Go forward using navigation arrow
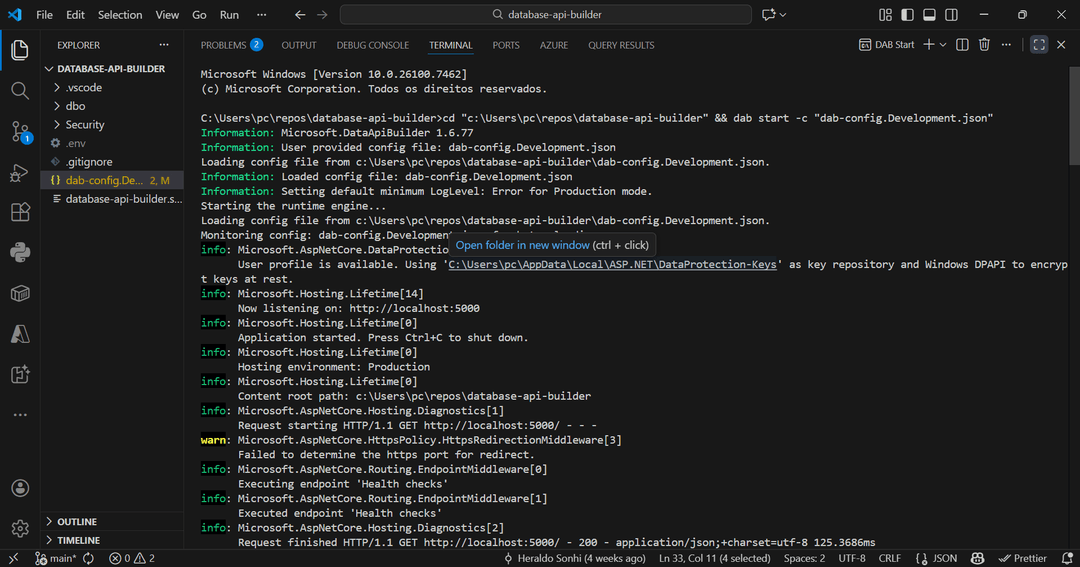The width and height of the screenshot is (1080, 567). (322, 14)
